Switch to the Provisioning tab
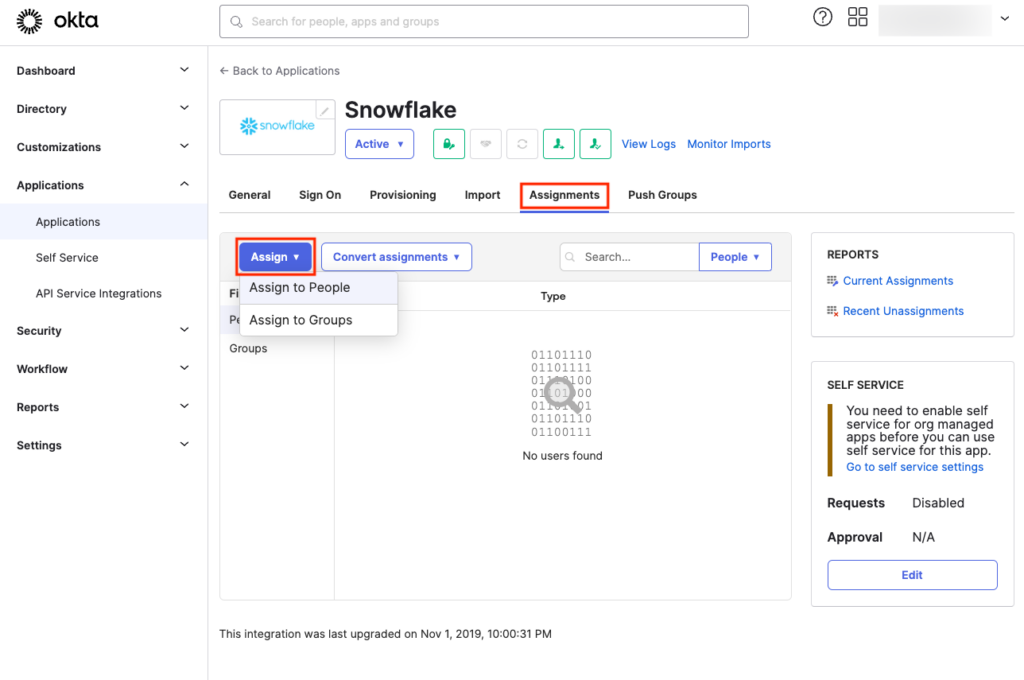This screenshot has width=1024, height=680. (402, 195)
